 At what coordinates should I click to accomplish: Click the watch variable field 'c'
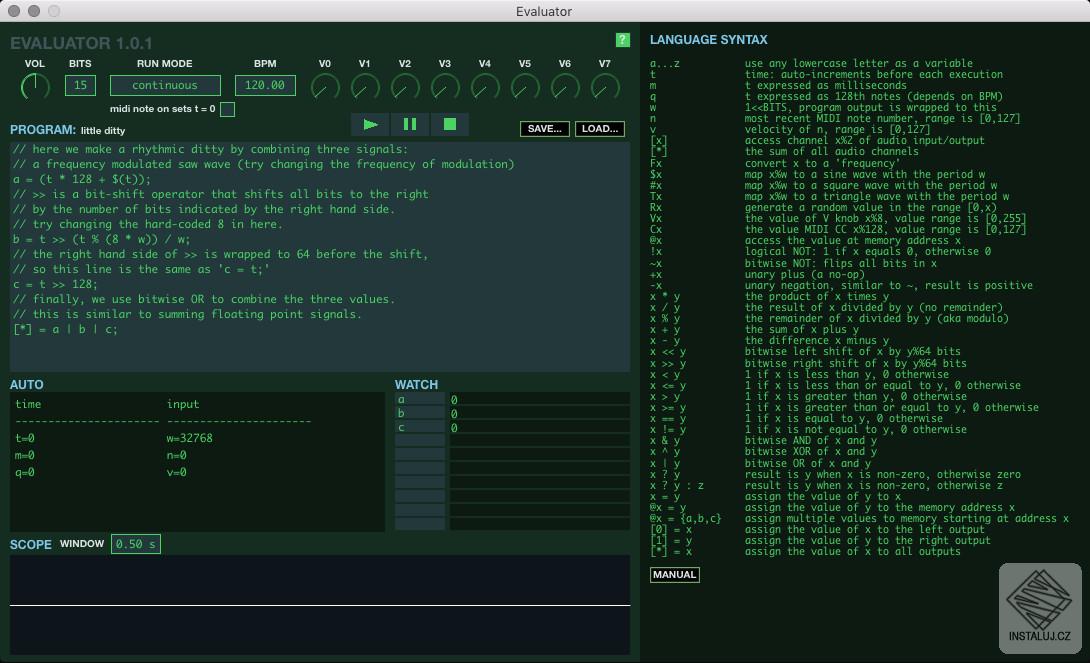click(x=419, y=427)
